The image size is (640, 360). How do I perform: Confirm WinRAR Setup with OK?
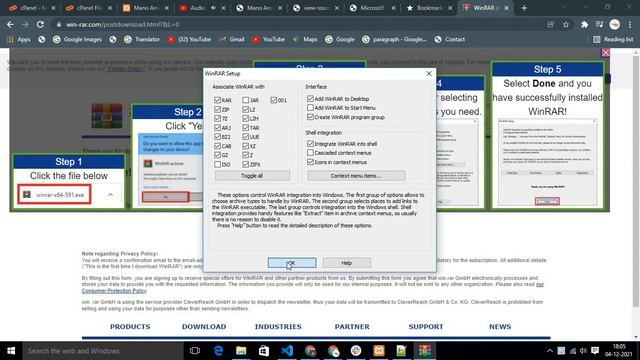click(292, 263)
